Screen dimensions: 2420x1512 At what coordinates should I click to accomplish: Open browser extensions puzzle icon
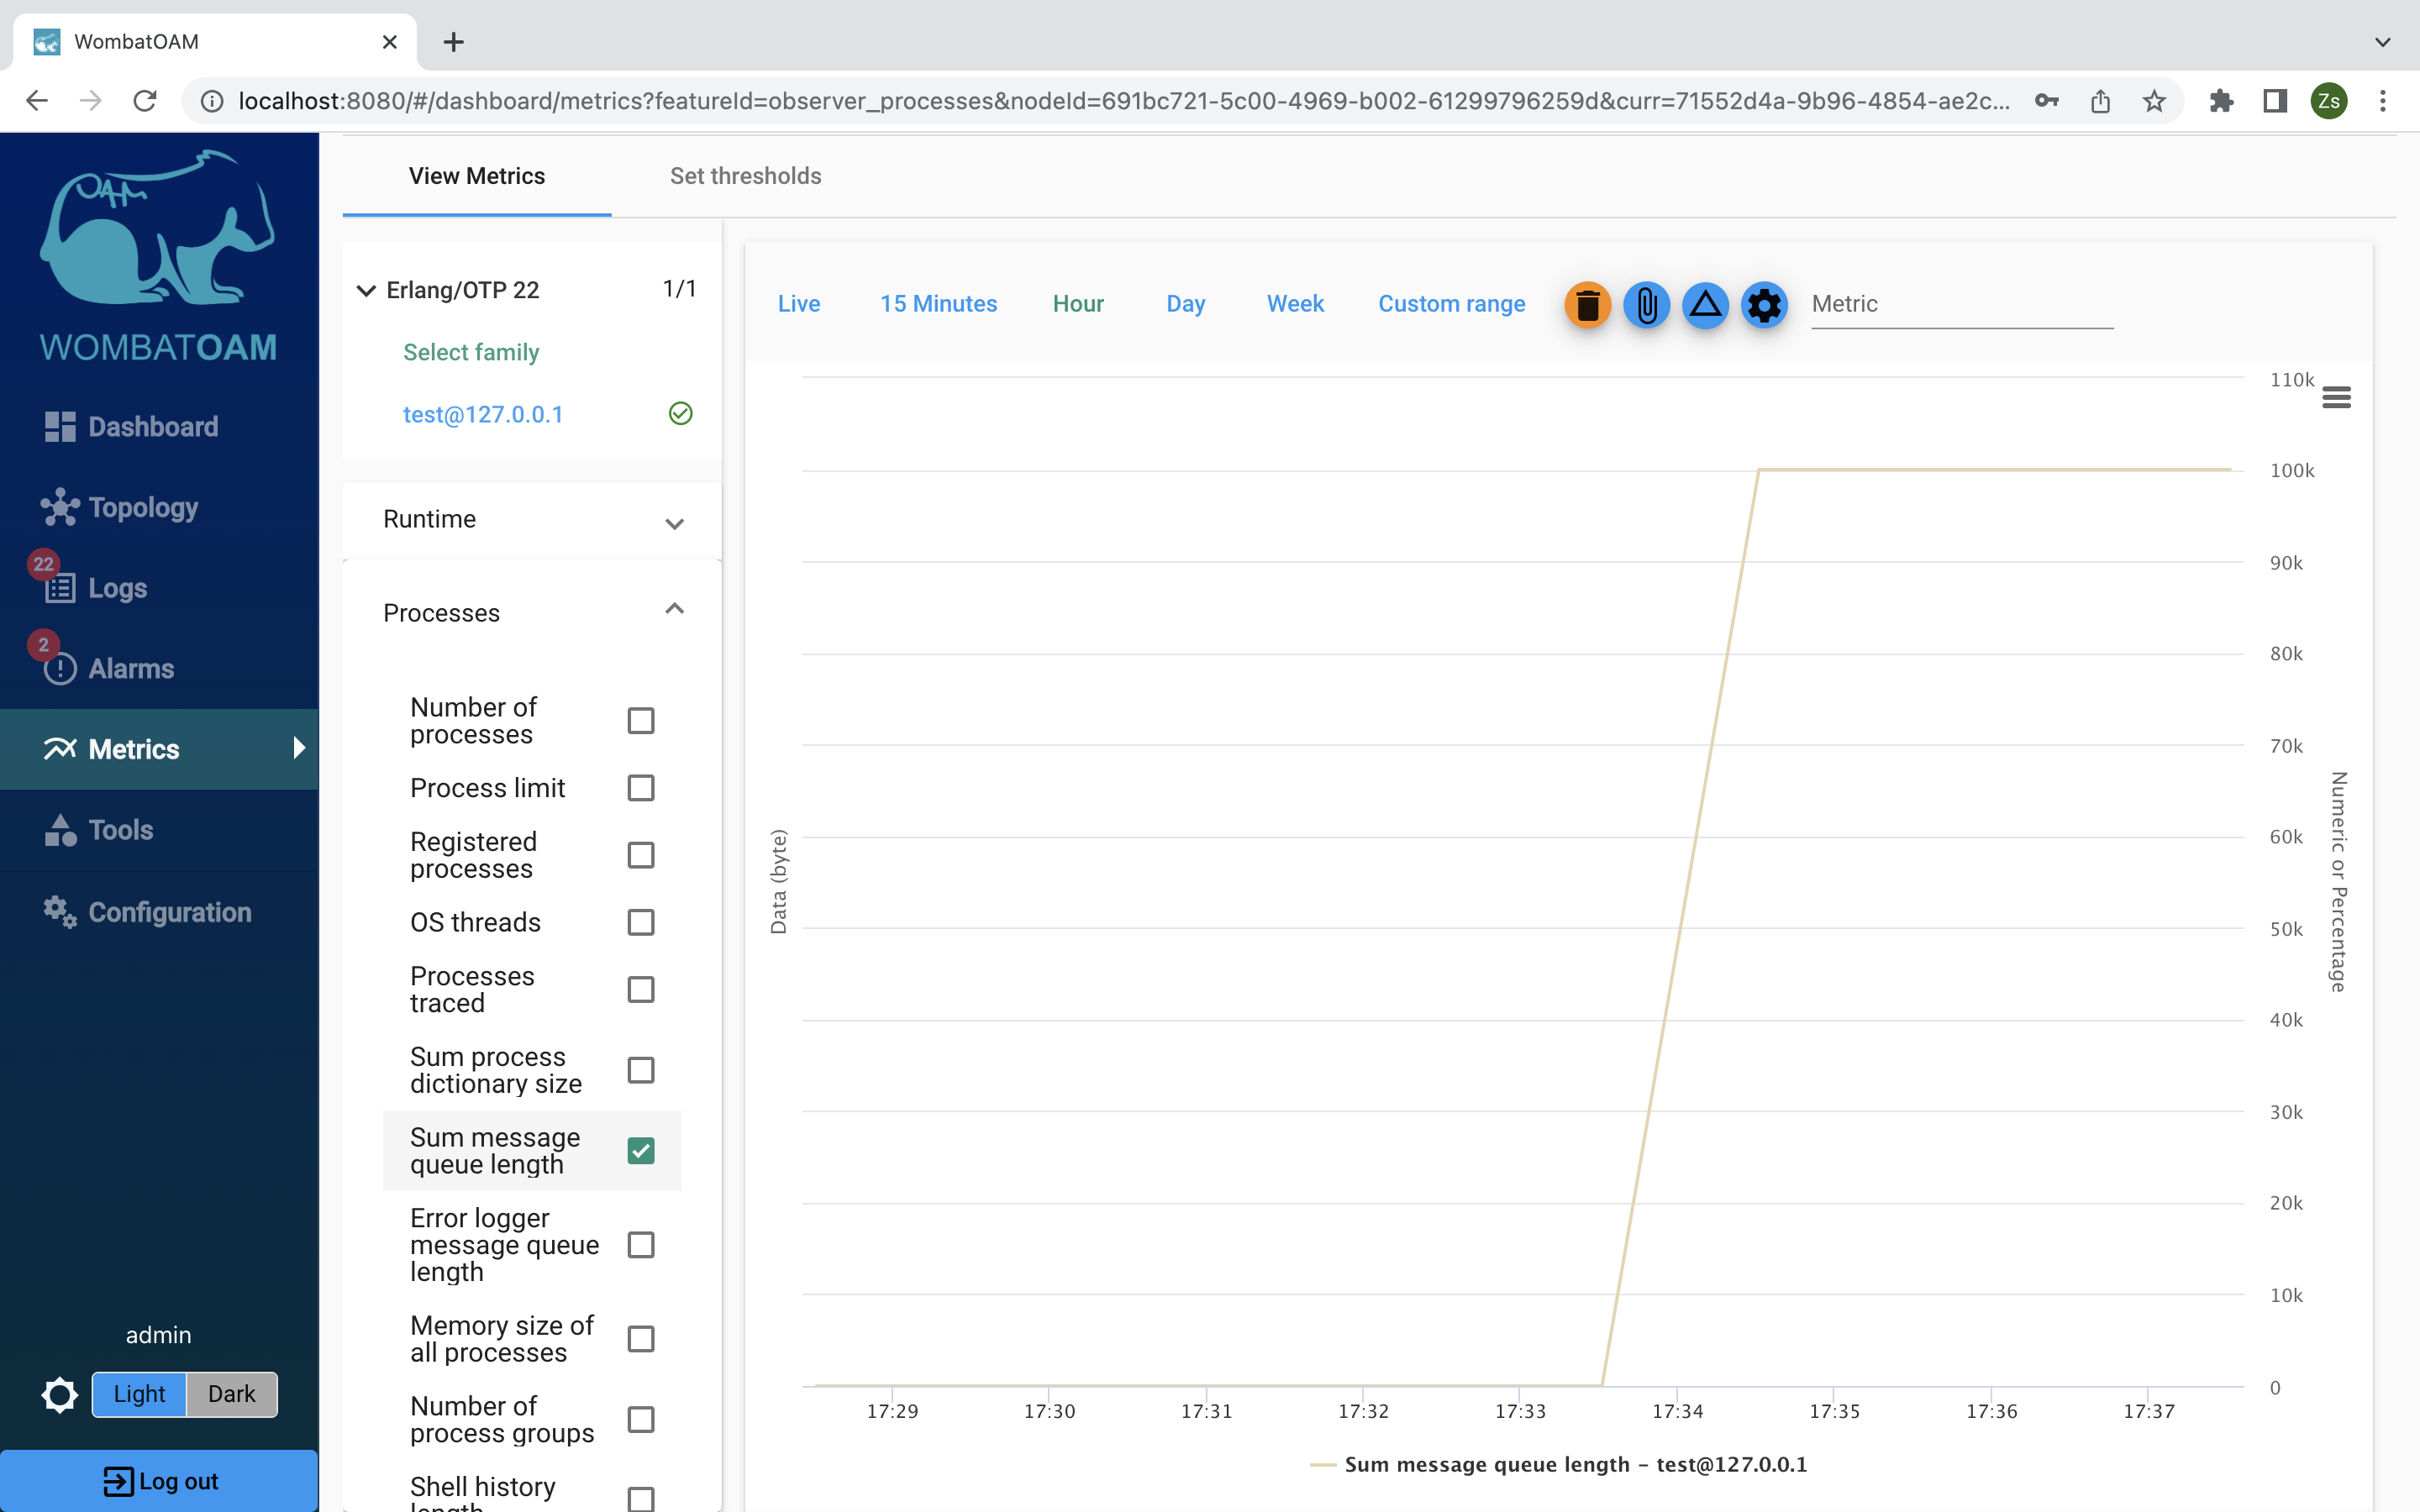click(x=2221, y=101)
